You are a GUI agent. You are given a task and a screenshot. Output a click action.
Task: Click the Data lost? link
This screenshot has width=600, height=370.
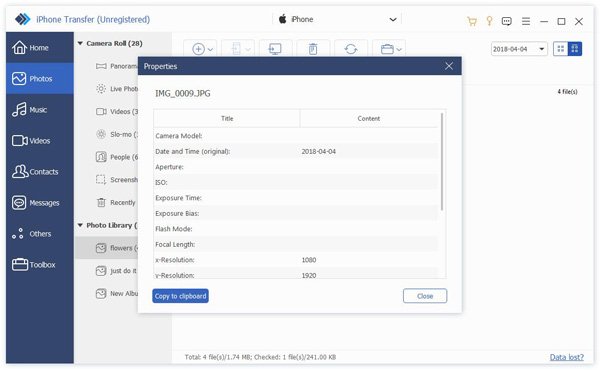[566, 357]
